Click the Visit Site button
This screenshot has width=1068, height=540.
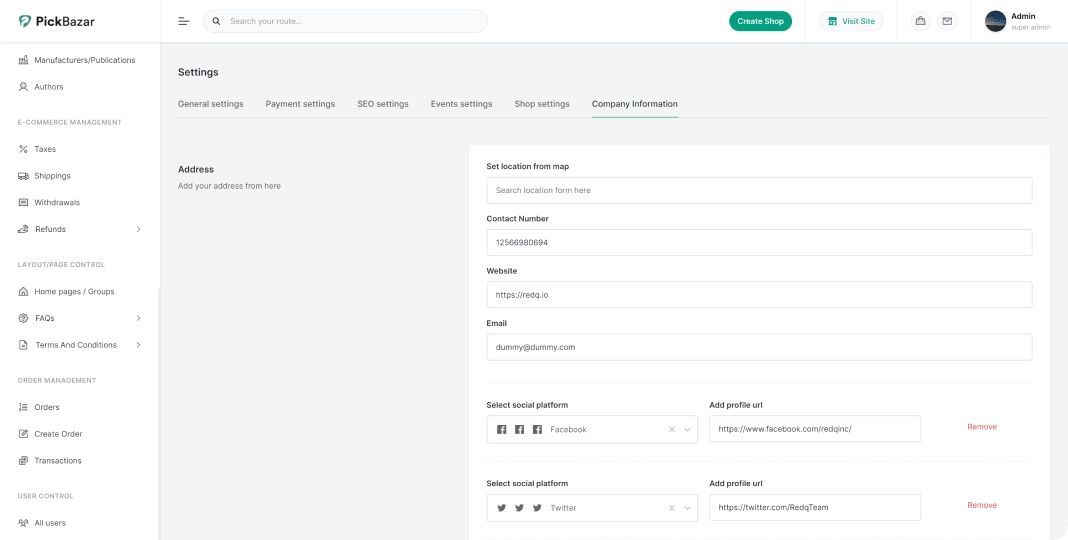(851, 21)
